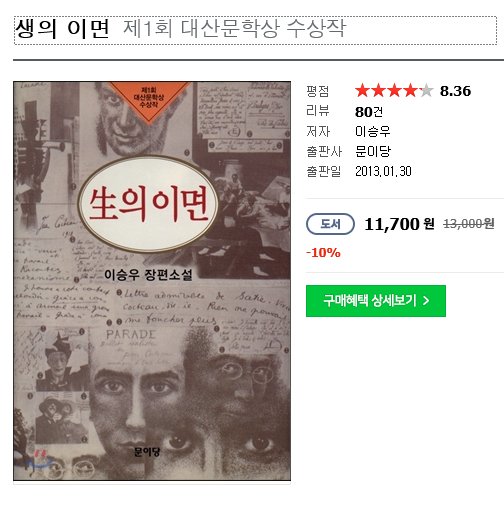
Task: Click the first red rating star
Action: [362, 91]
